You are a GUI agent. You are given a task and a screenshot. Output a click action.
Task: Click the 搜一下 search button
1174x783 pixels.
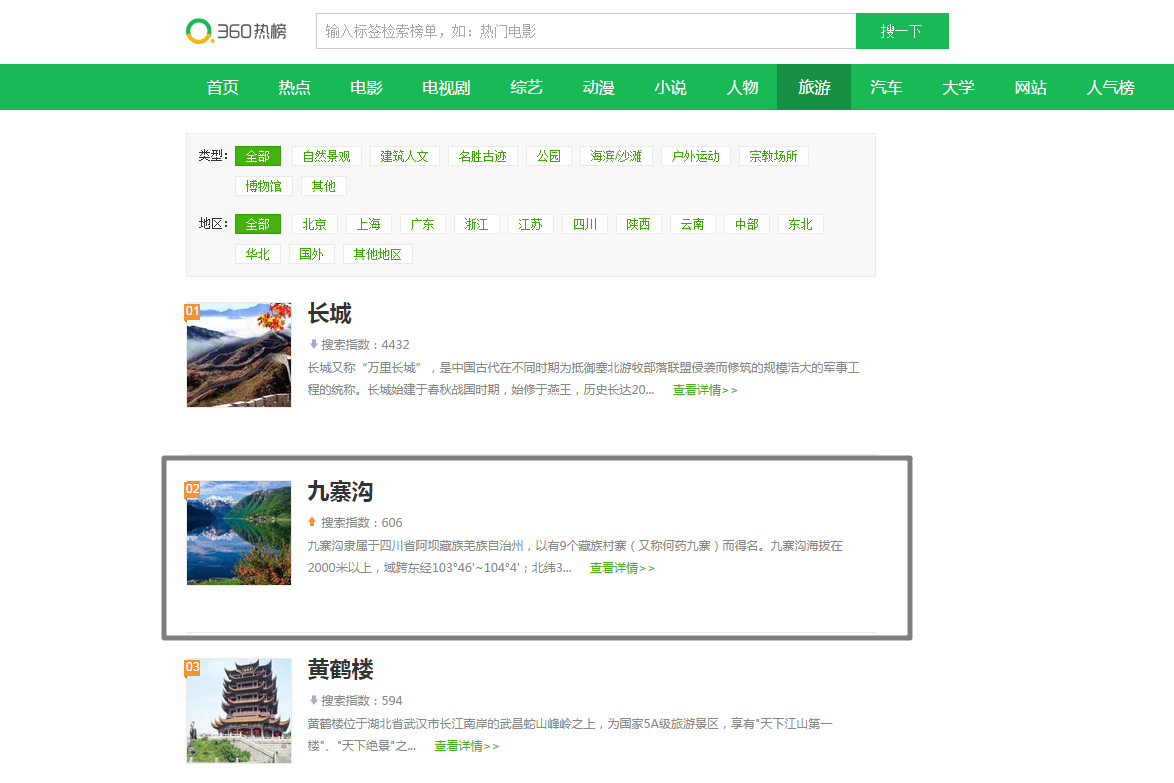tap(901, 31)
